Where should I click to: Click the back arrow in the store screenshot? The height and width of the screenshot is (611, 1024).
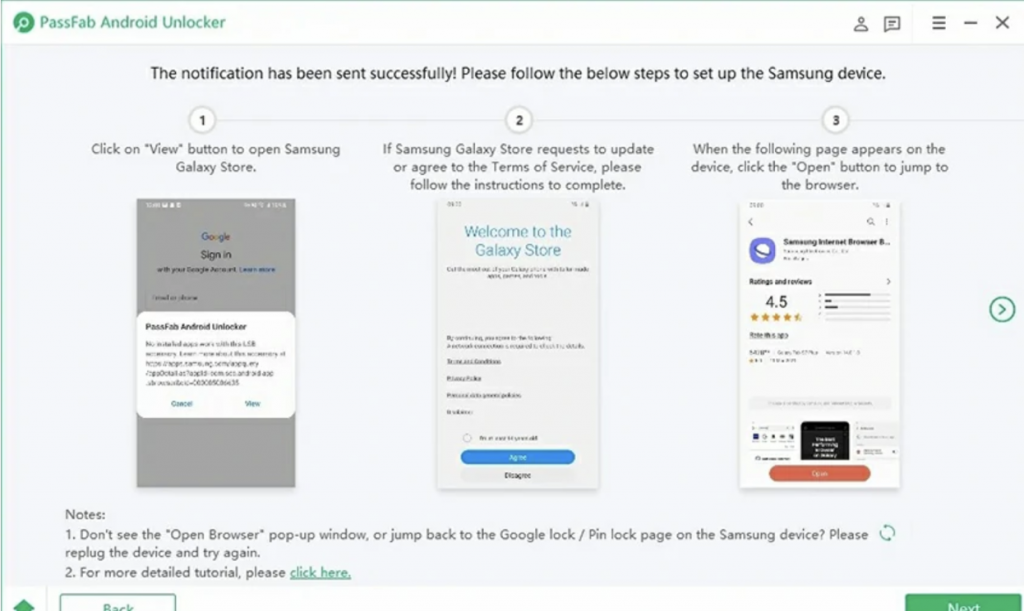point(751,221)
